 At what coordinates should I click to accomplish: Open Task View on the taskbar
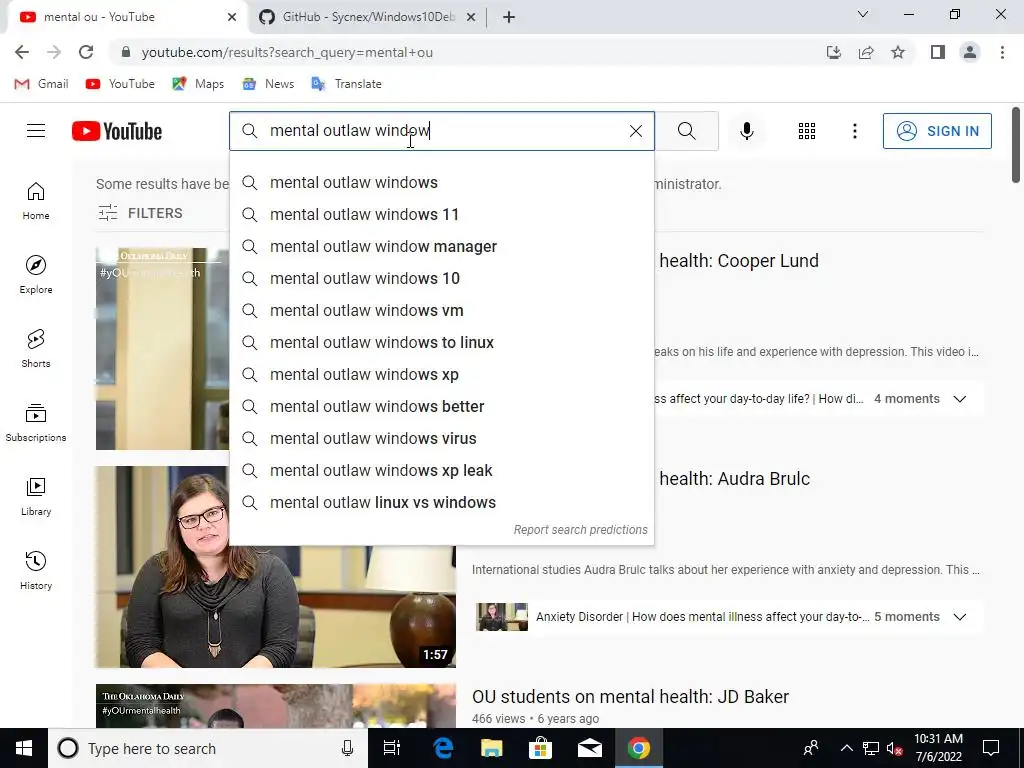[x=391, y=748]
